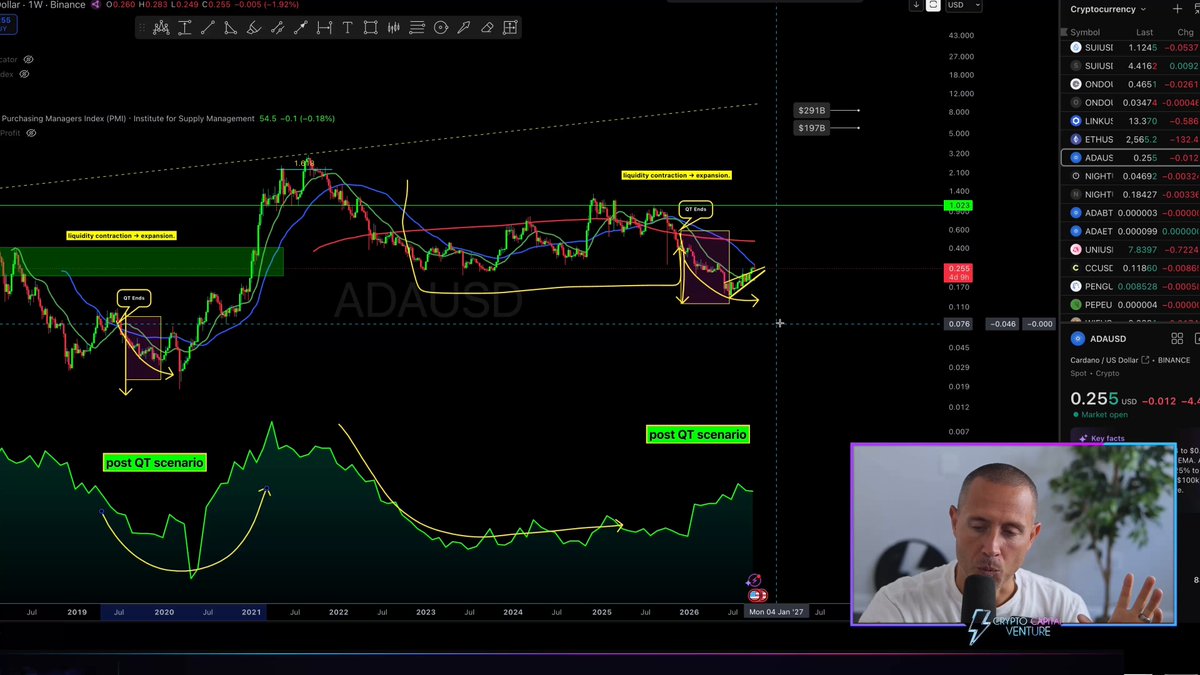Select the arrow marker tool
Screen dimensions: 1200x675
point(463,28)
